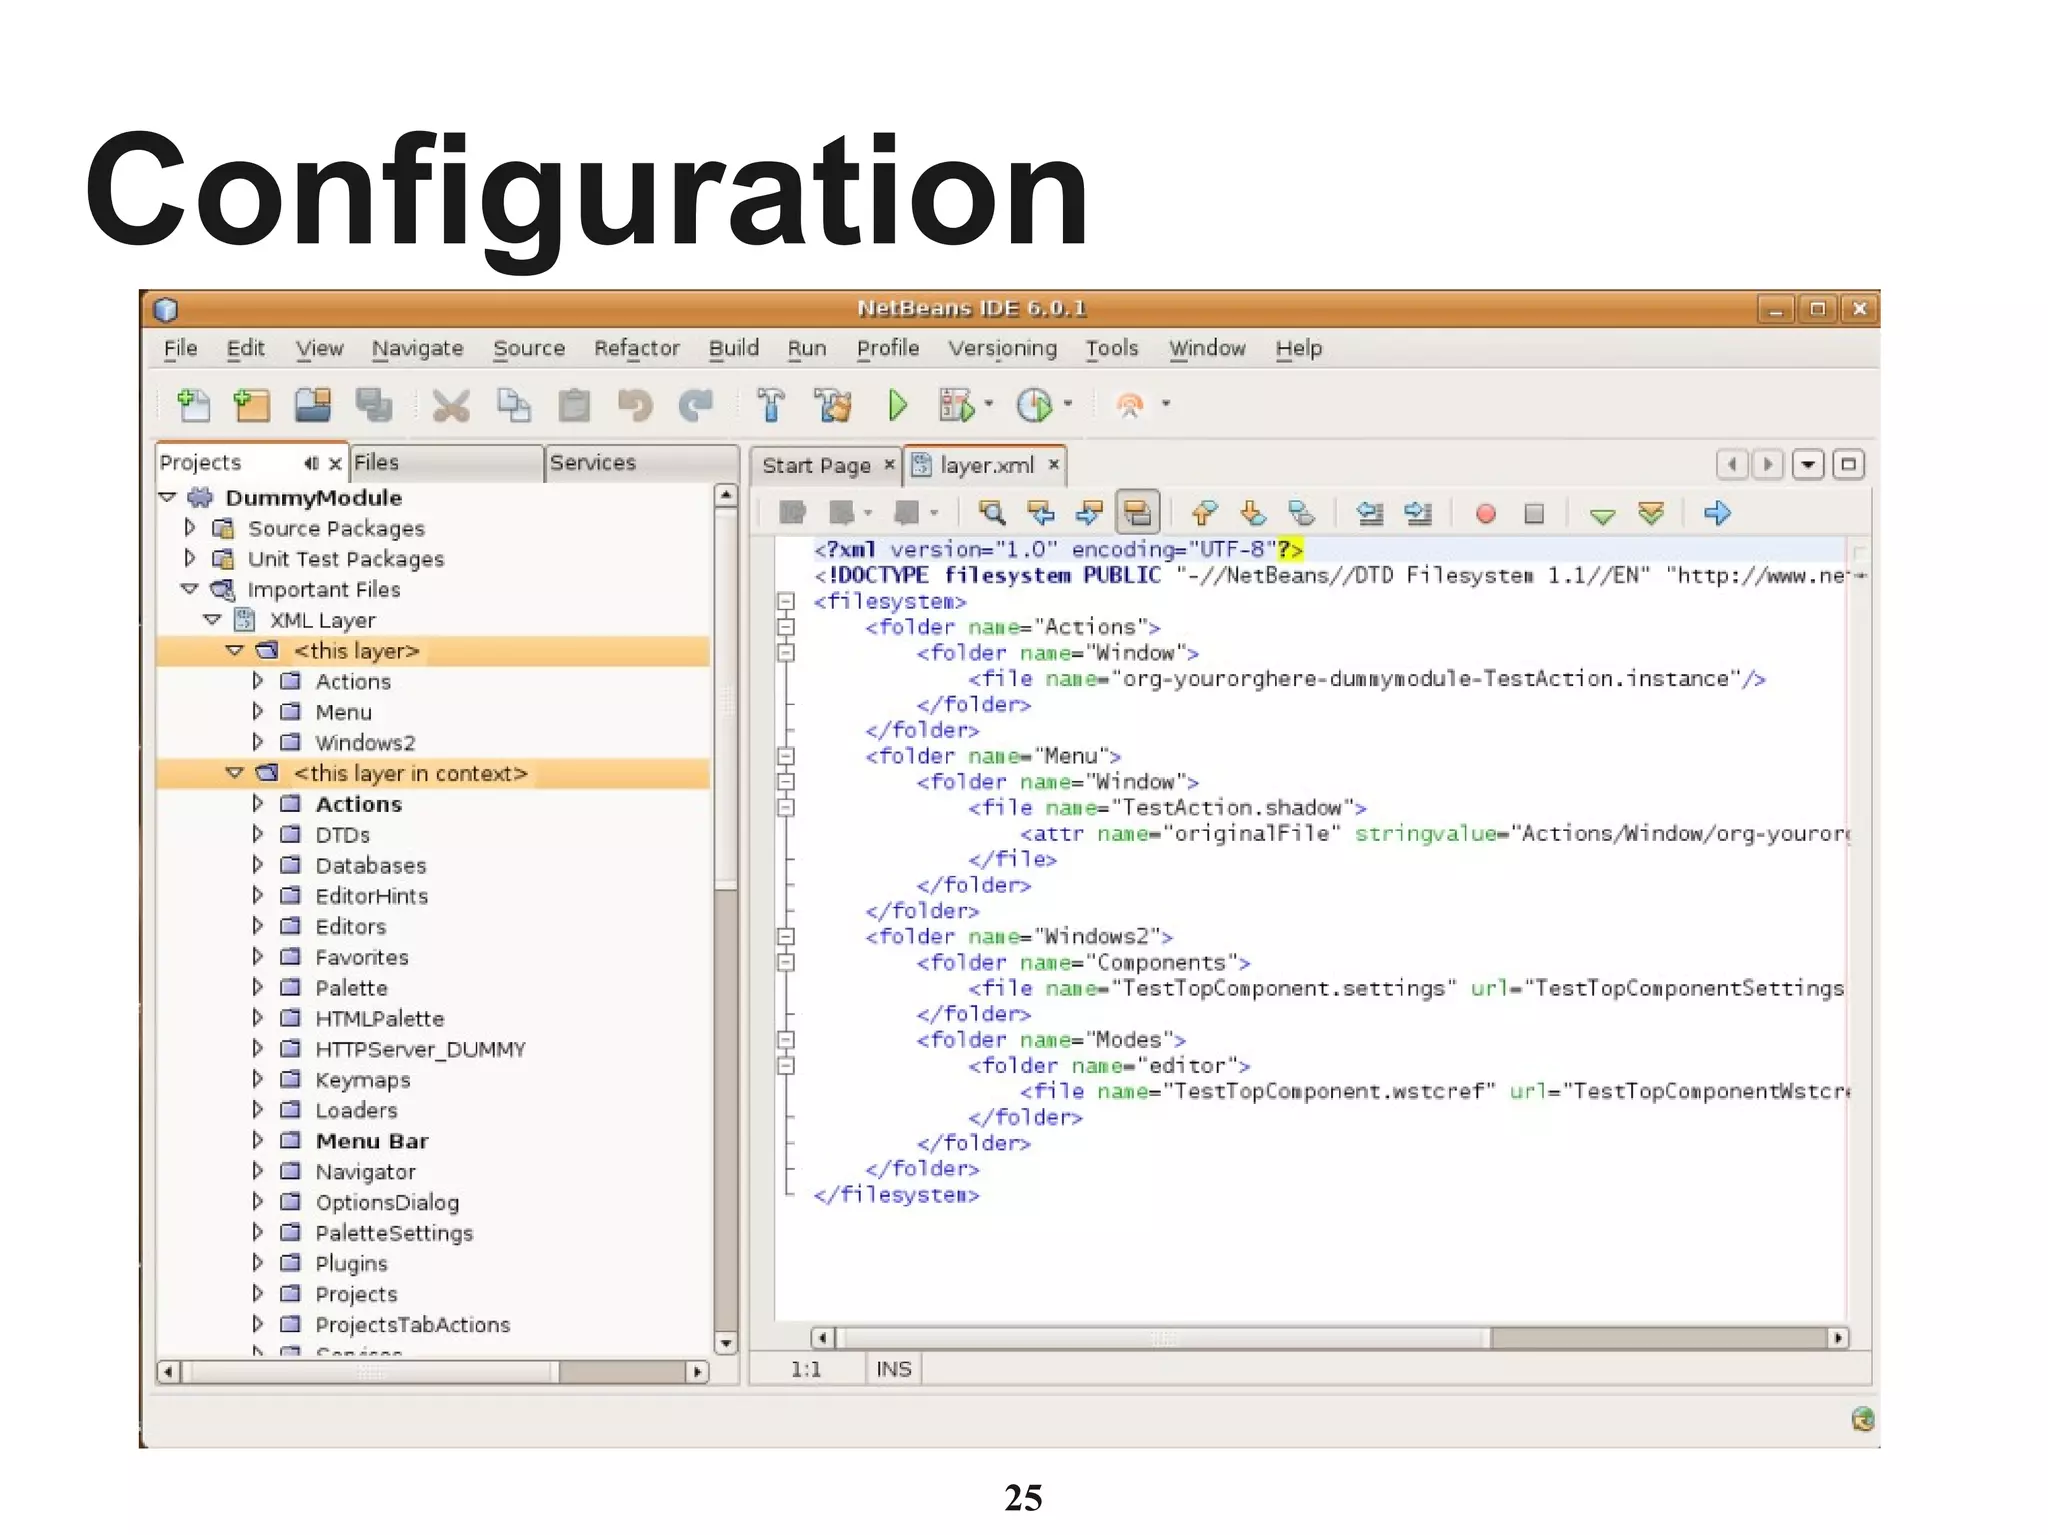The image size is (2048, 1535).
Task: Collapse the <this layer> node
Action: point(235,650)
